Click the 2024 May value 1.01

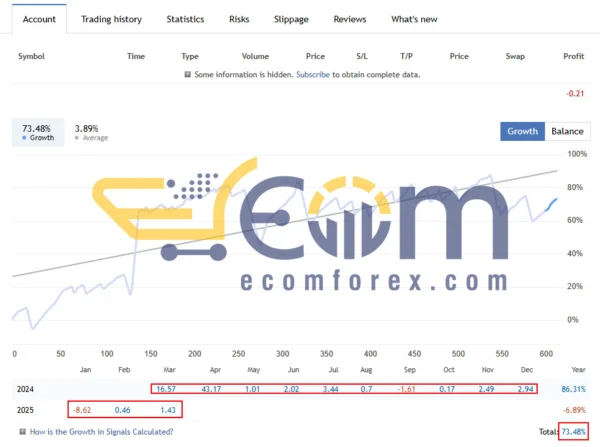coord(252,389)
